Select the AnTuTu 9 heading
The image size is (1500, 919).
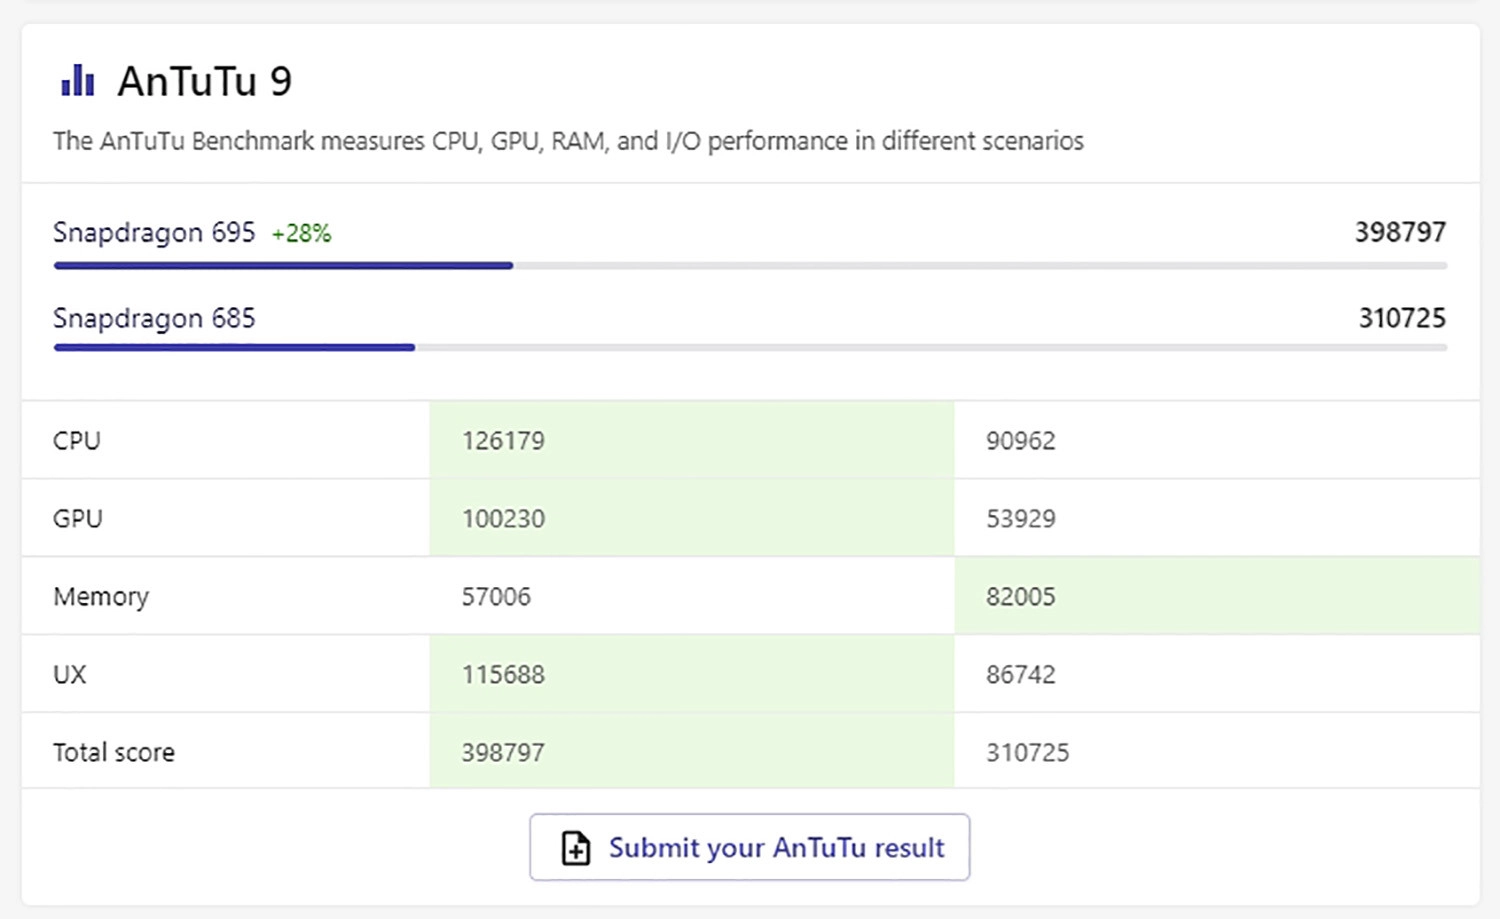[x=205, y=81]
